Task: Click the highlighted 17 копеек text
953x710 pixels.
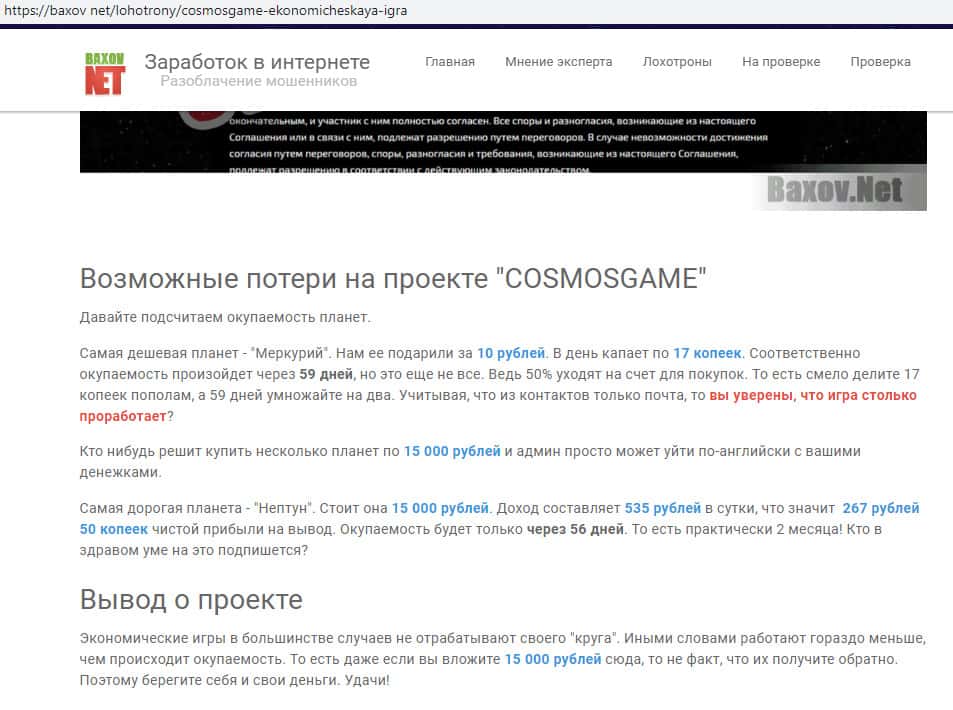Action: [707, 353]
